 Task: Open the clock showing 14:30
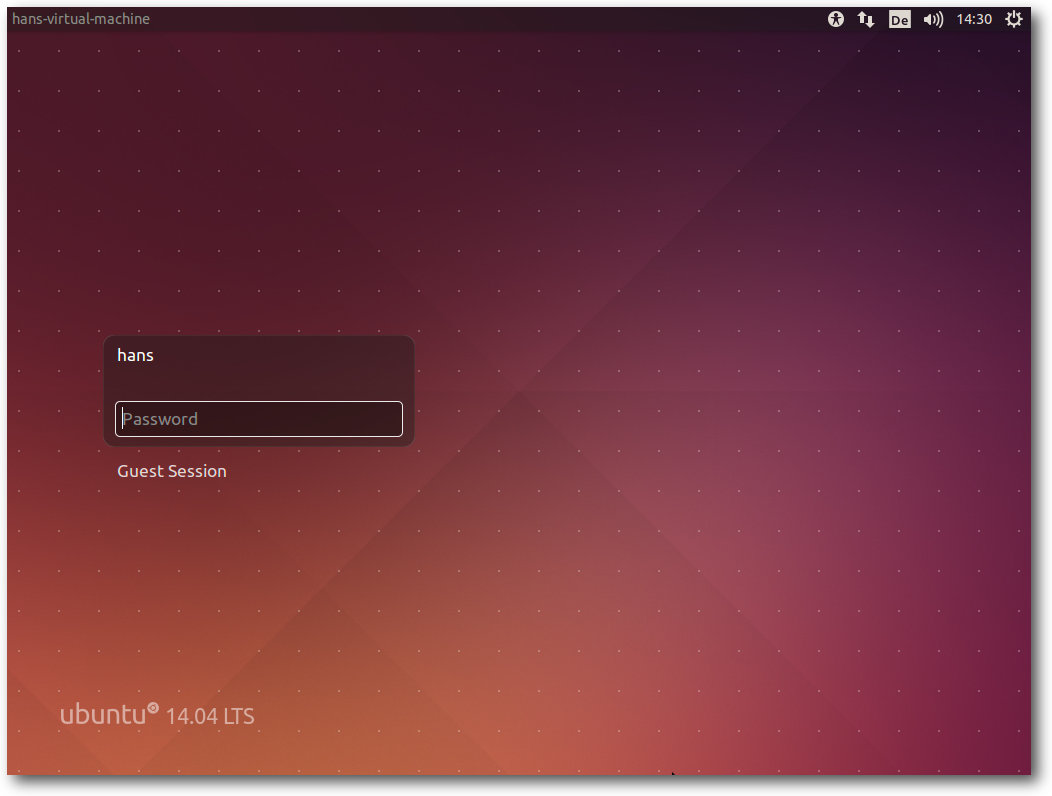(x=974, y=19)
